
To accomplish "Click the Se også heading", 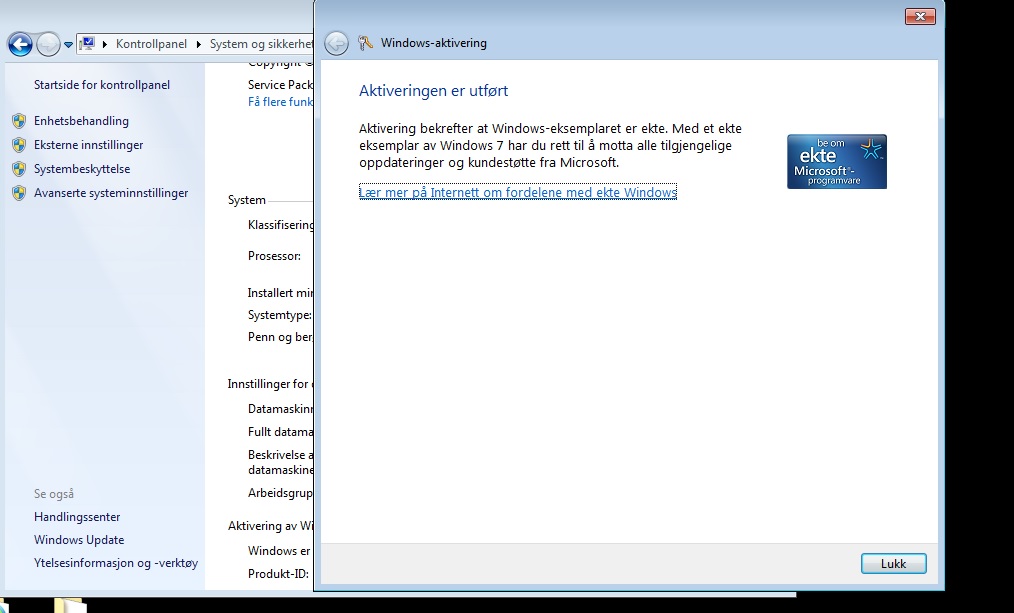I will coord(54,494).
